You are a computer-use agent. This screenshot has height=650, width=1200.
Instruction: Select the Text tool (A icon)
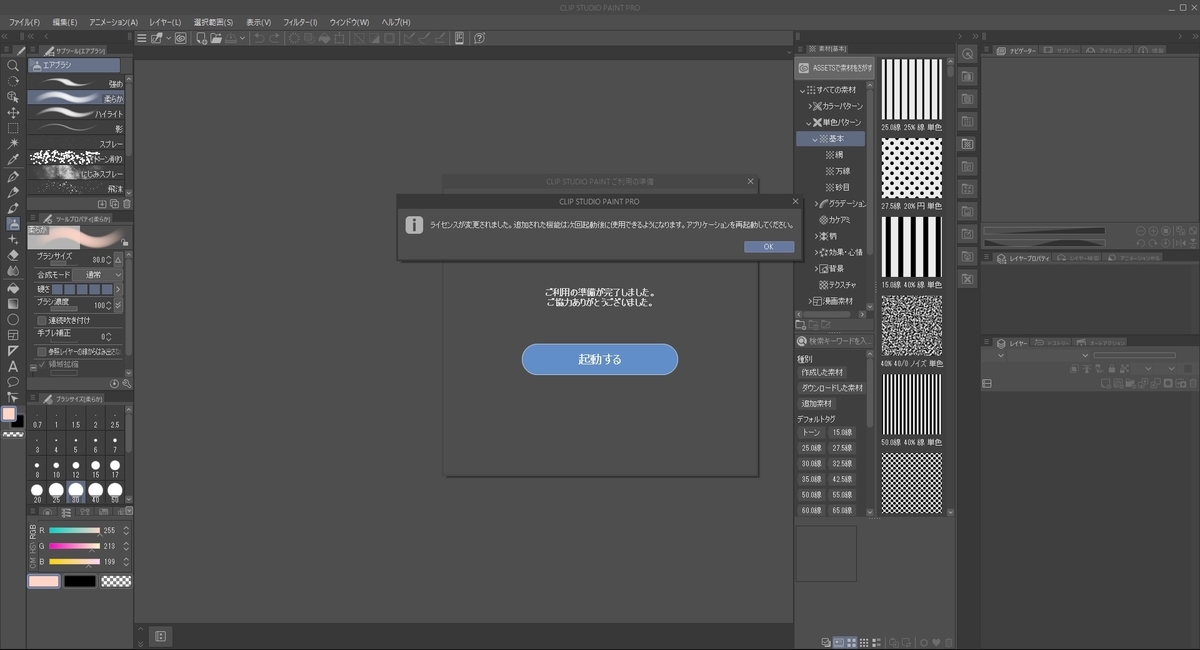point(13,366)
